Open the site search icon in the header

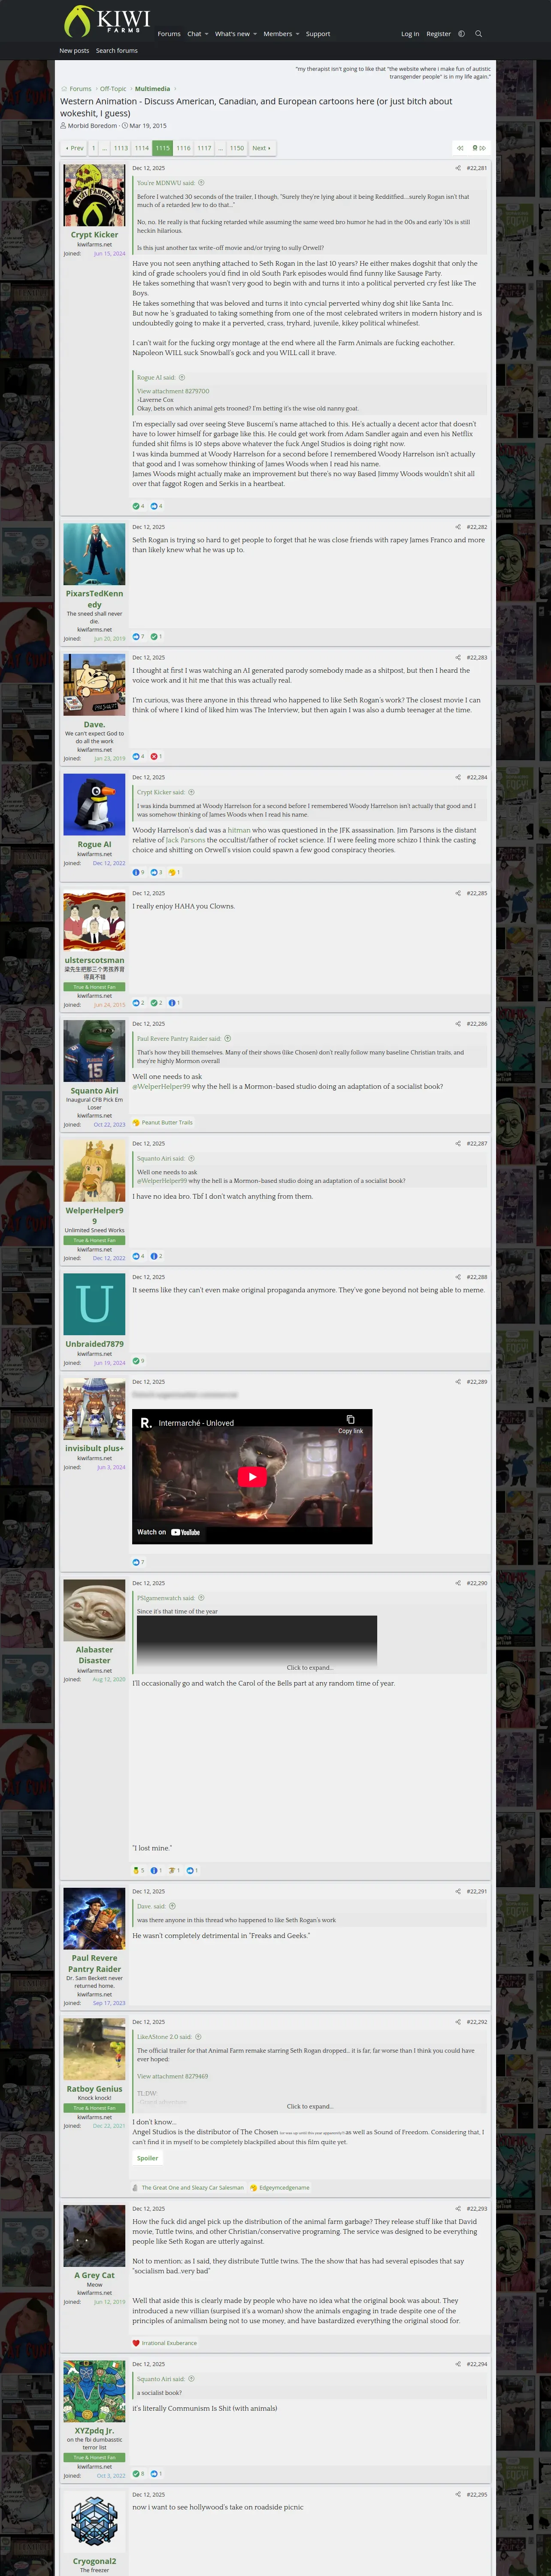tap(478, 34)
